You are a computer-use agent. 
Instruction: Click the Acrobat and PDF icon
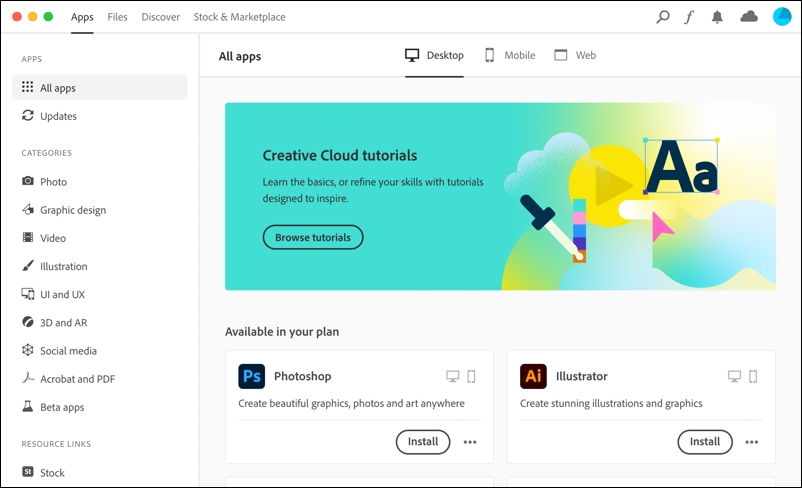(28, 378)
